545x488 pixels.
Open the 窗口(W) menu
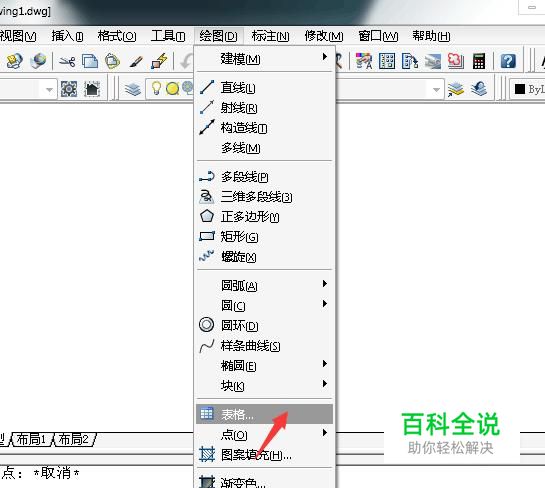[378, 36]
